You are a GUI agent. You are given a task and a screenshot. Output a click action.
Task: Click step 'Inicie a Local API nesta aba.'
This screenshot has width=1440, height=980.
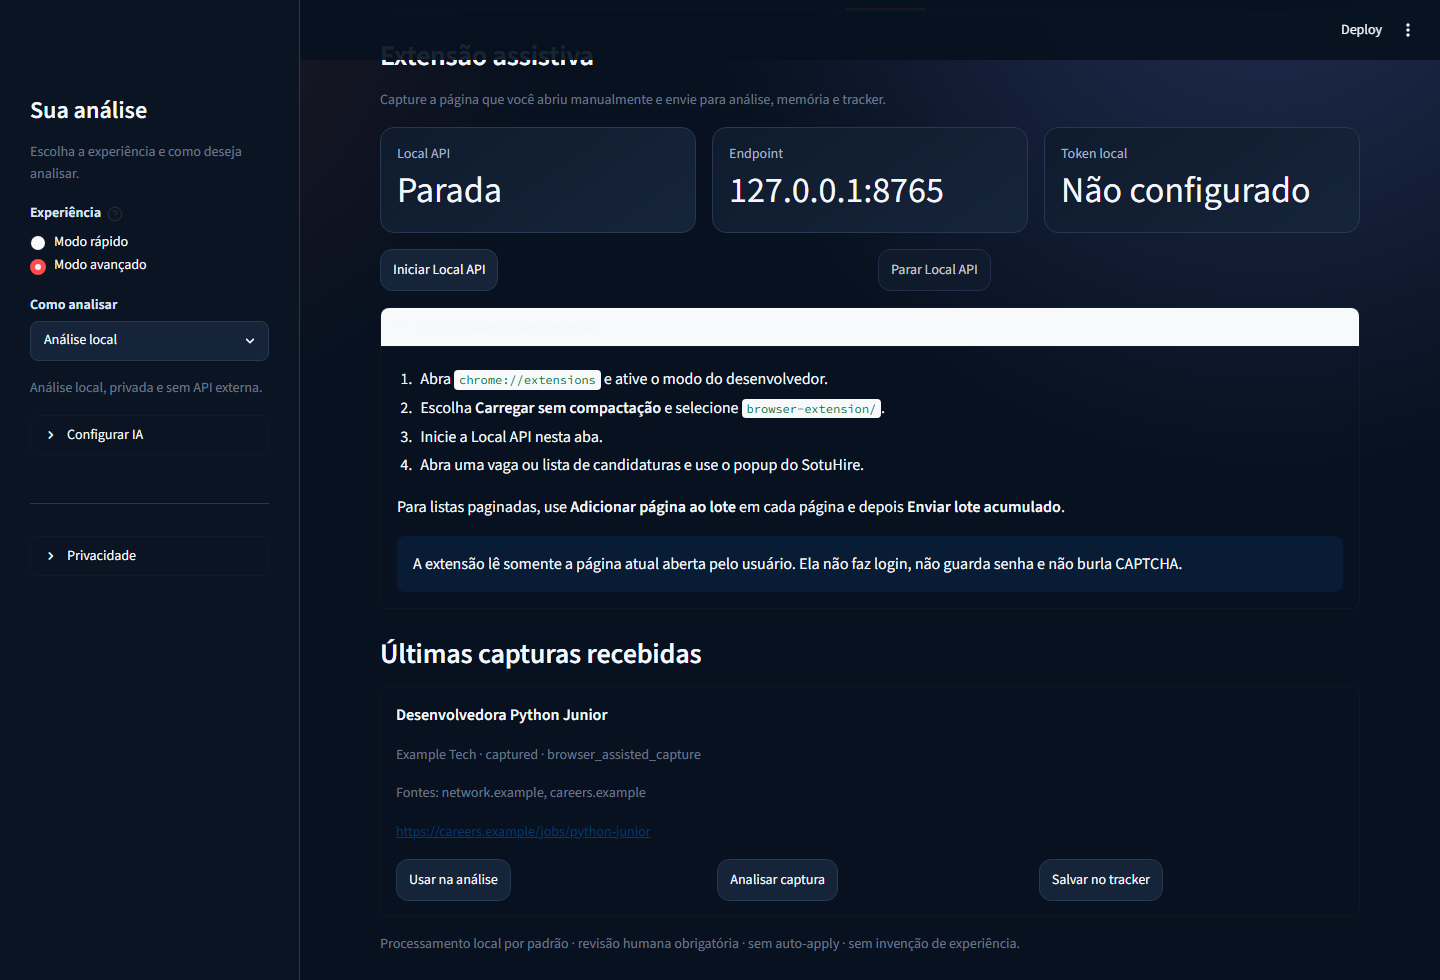click(511, 437)
